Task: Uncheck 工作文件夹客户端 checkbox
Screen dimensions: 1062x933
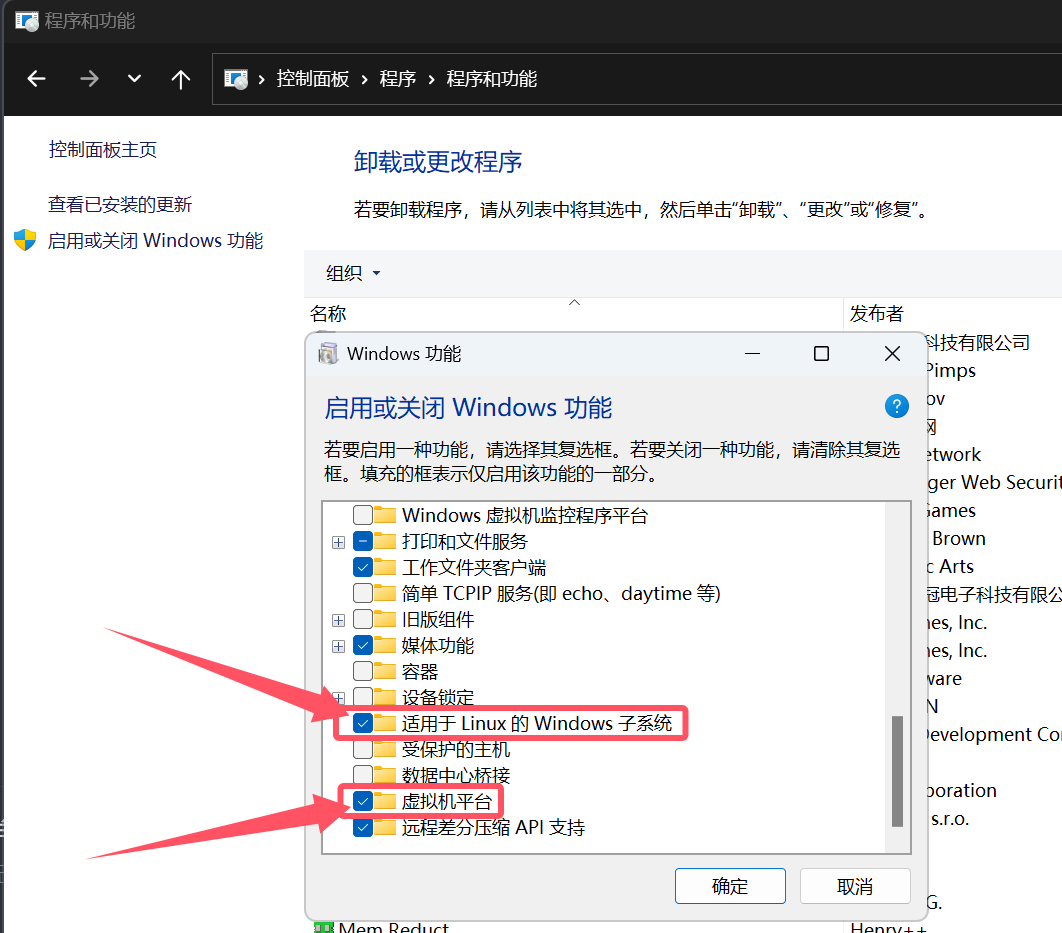Action: coord(363,567)
